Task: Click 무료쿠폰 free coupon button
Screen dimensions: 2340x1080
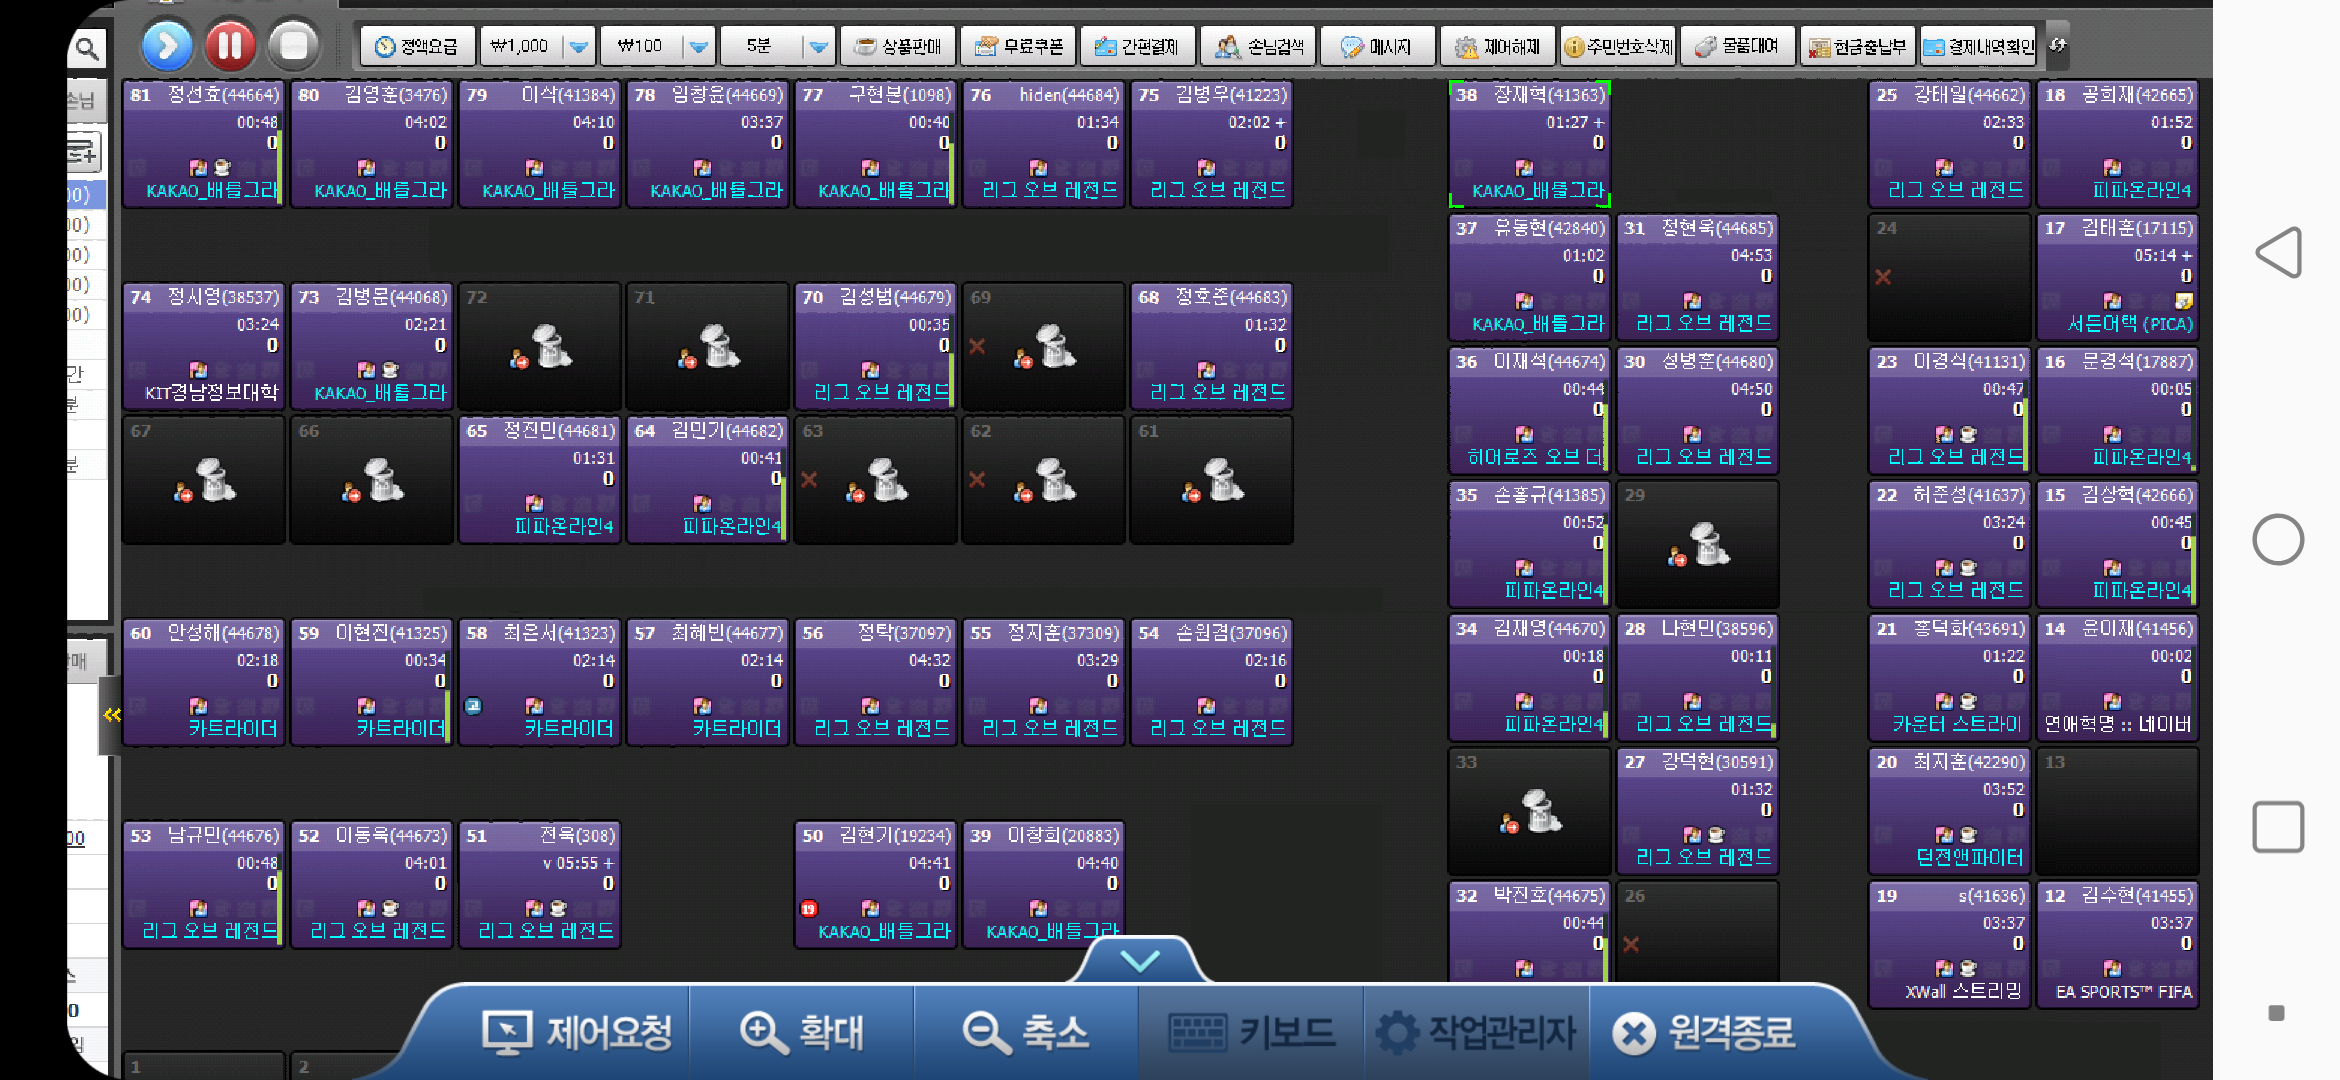Action: pos(1019,46)
